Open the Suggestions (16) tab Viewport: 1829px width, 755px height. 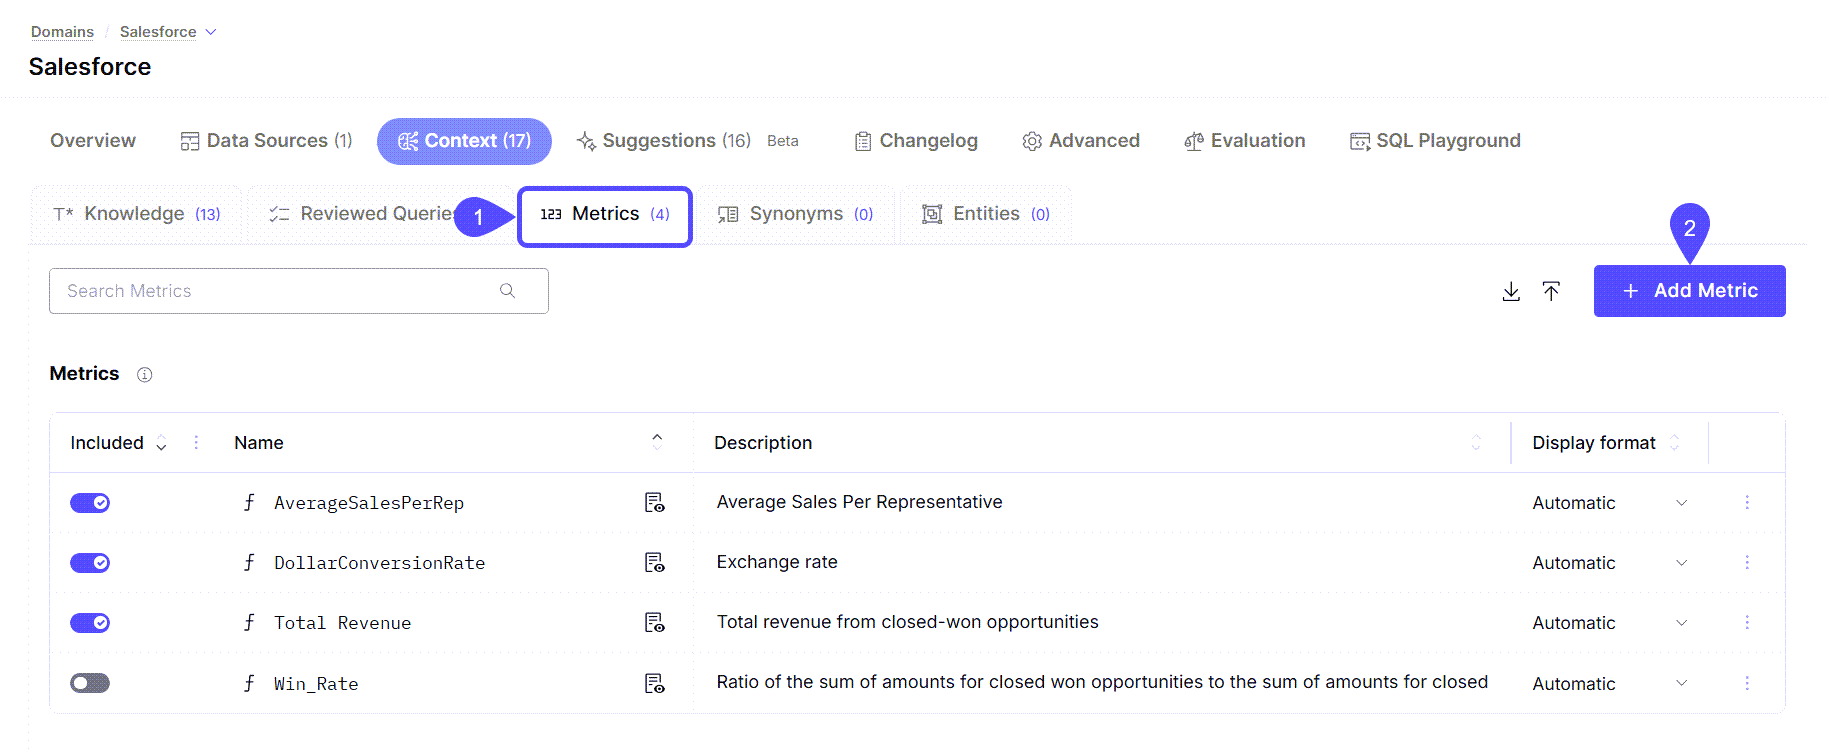(664, 141)
